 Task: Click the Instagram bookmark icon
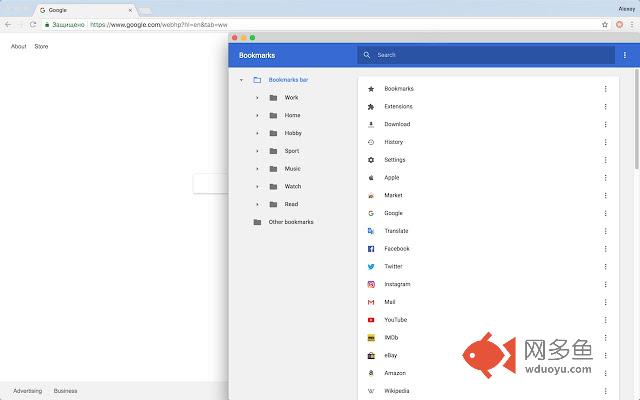pos(371,284)
